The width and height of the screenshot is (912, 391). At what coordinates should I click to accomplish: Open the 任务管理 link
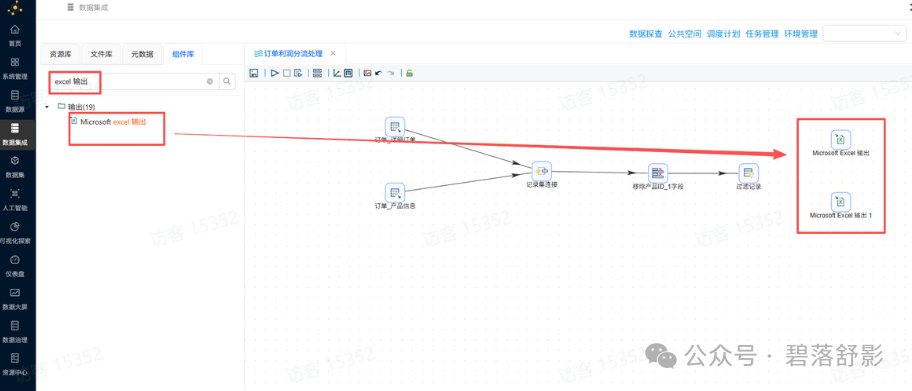762,34
